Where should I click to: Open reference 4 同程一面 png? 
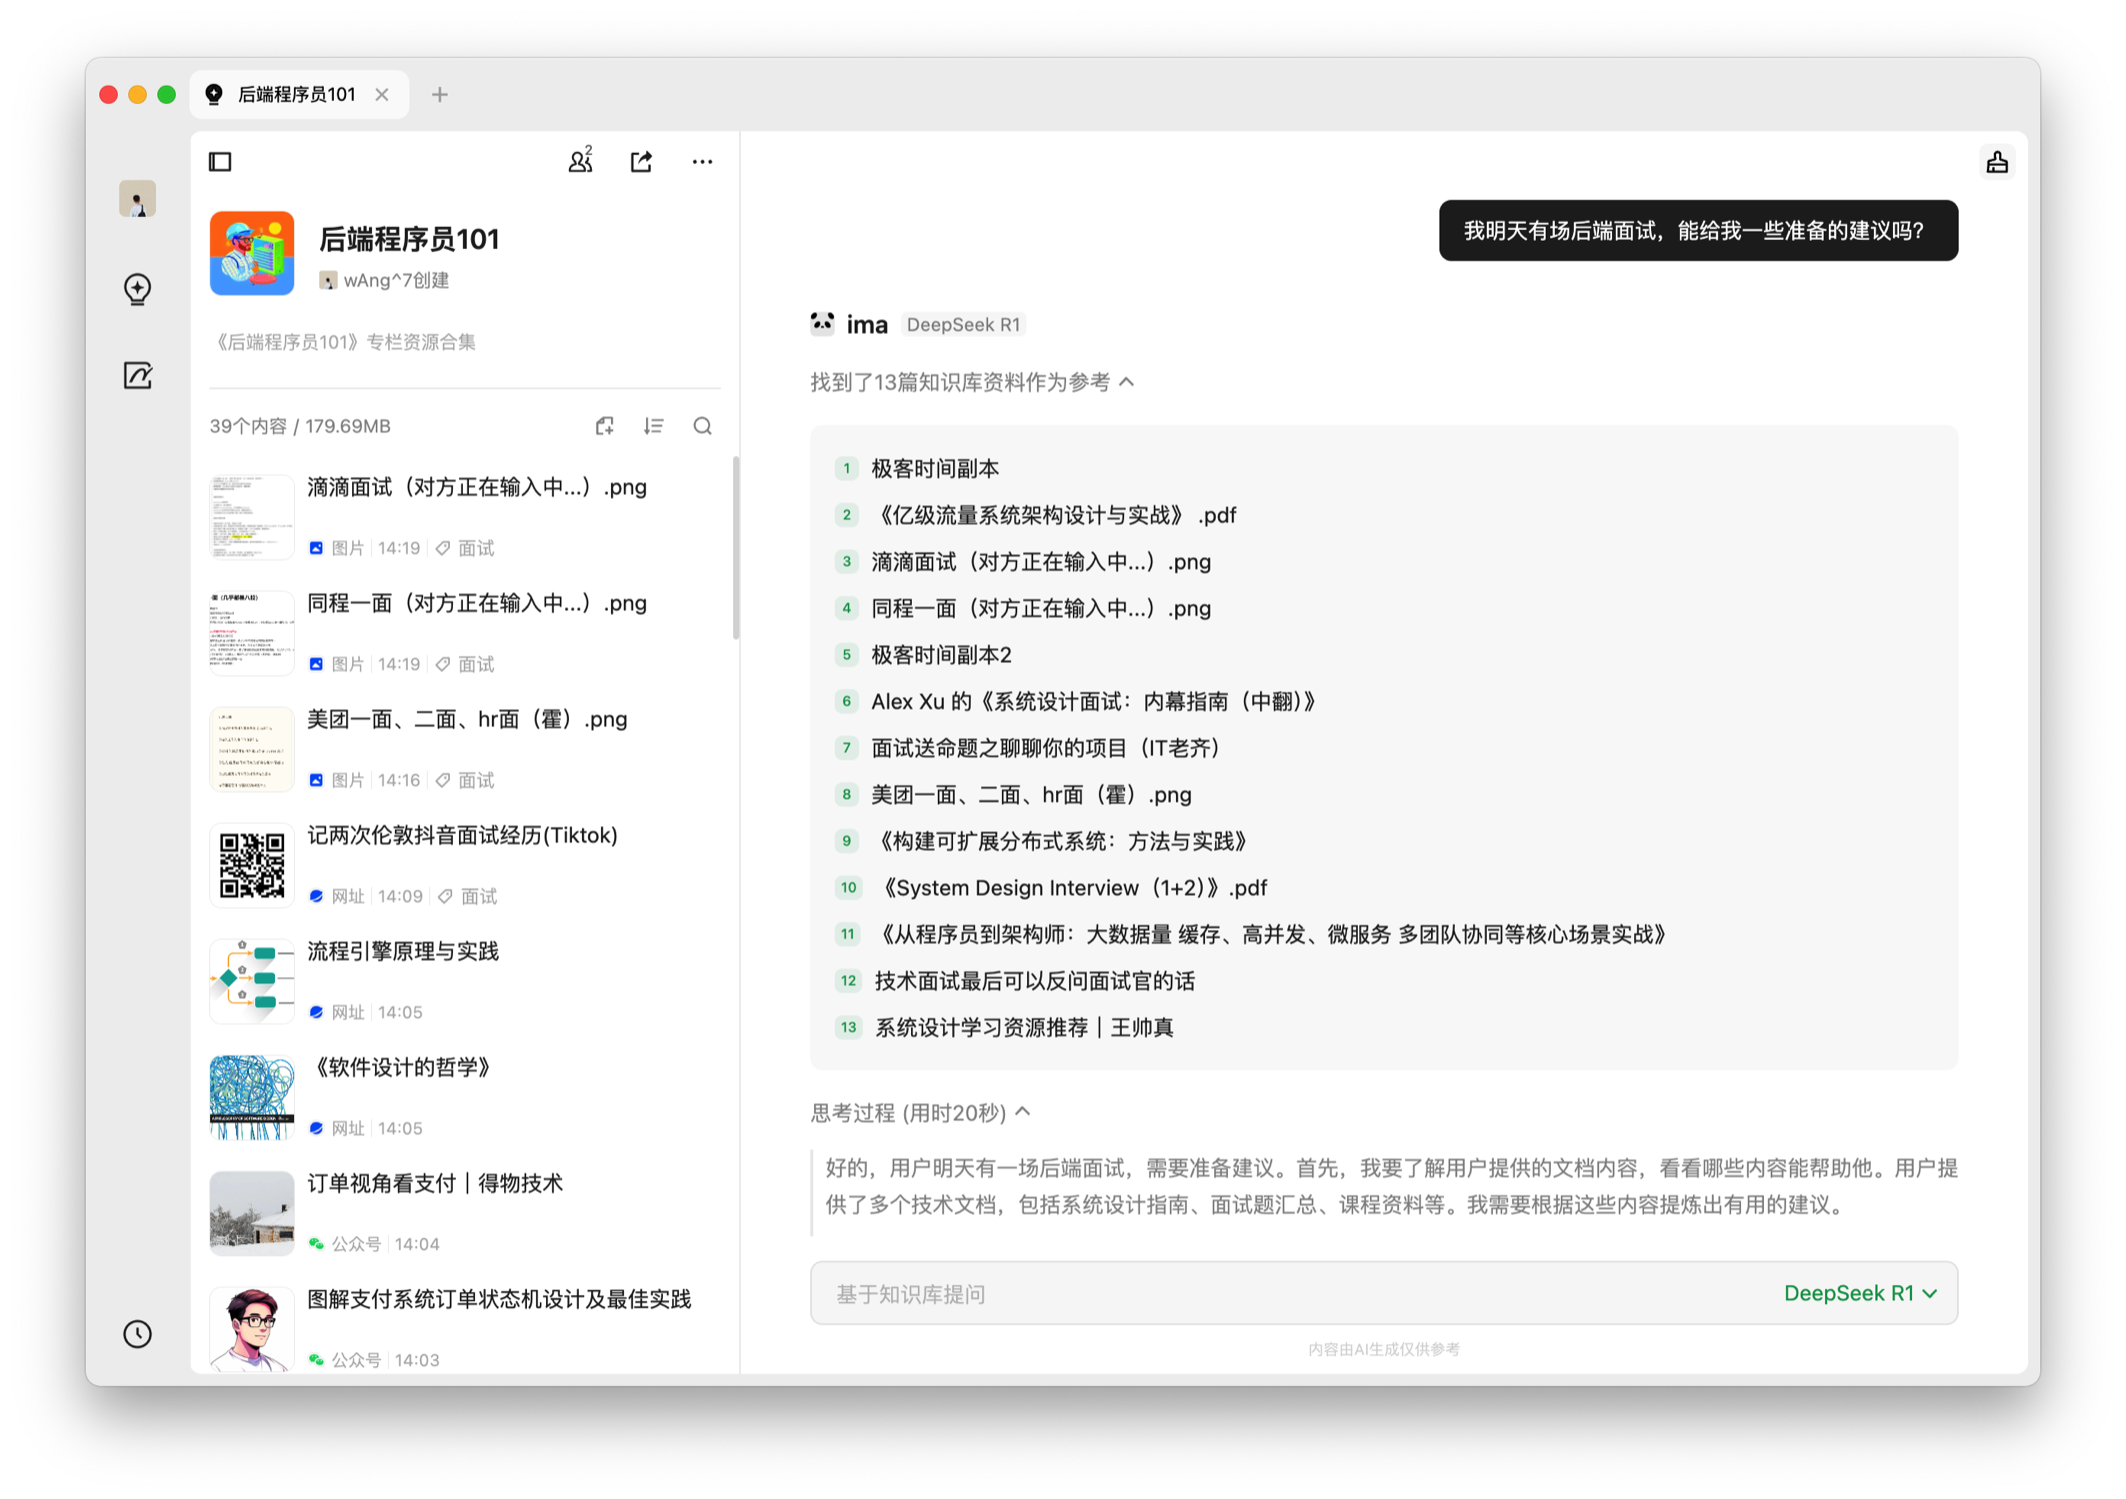click(x=1040, y=608)
